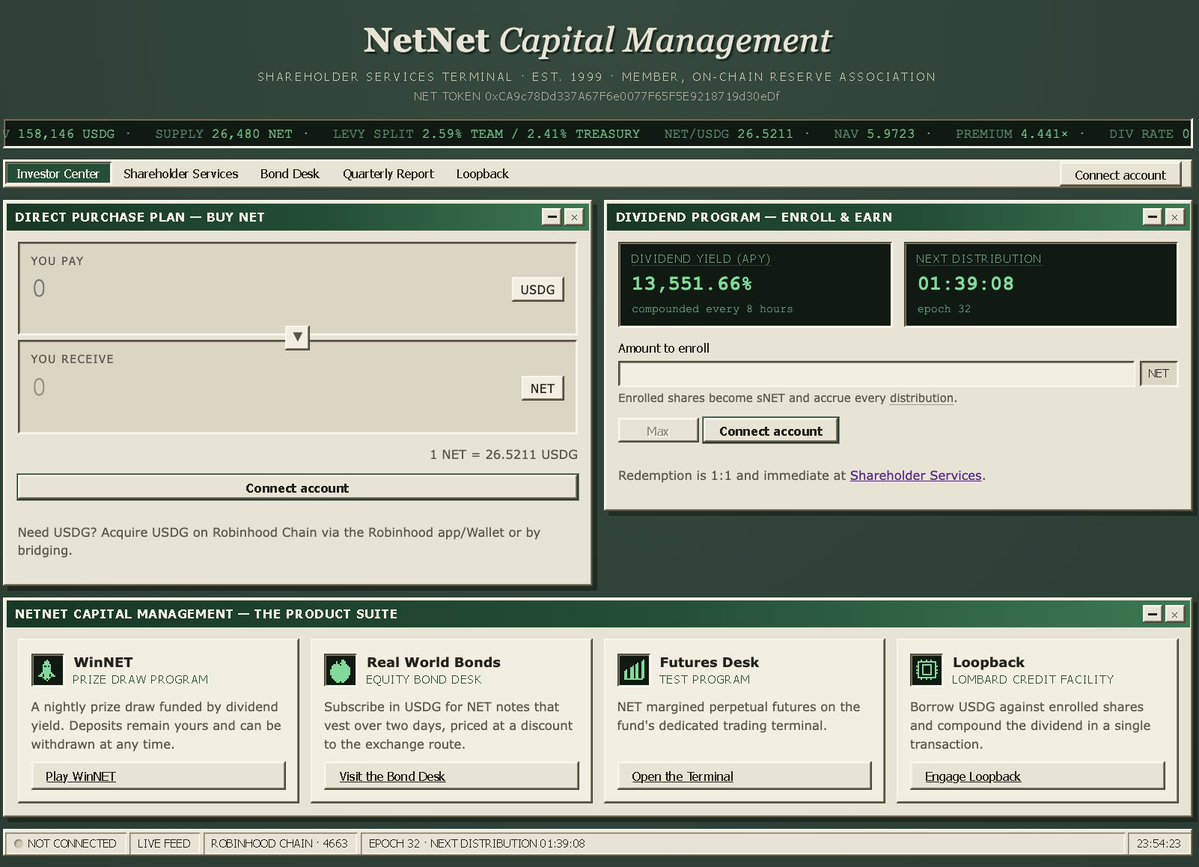Click NAV 5.9723 in the ticker
The height and width of the screenshot is (867, 1199).
(874, 134)
